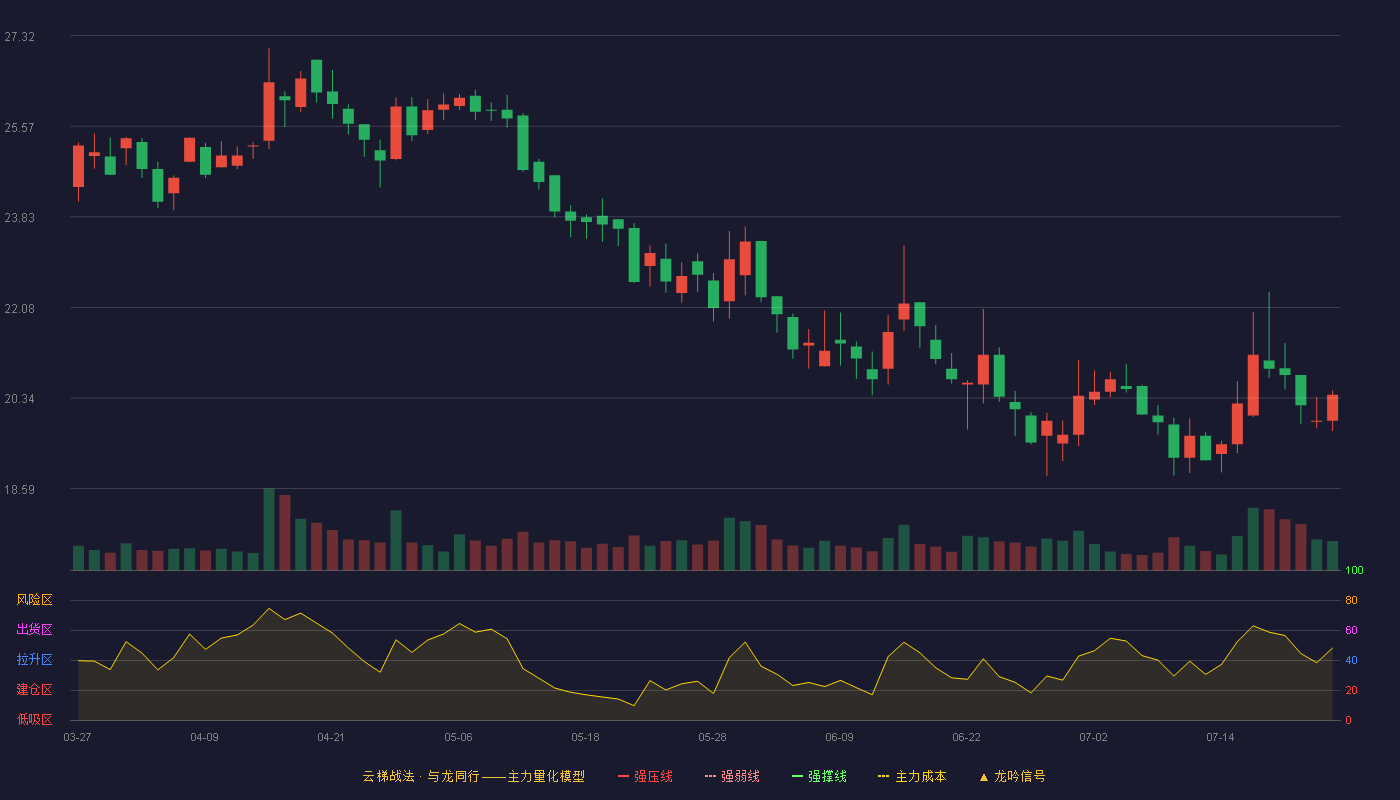The width and height of the screenshot is (1400, 800).
Task: Toggle the 主力成本 legend series
Action: 912,776
